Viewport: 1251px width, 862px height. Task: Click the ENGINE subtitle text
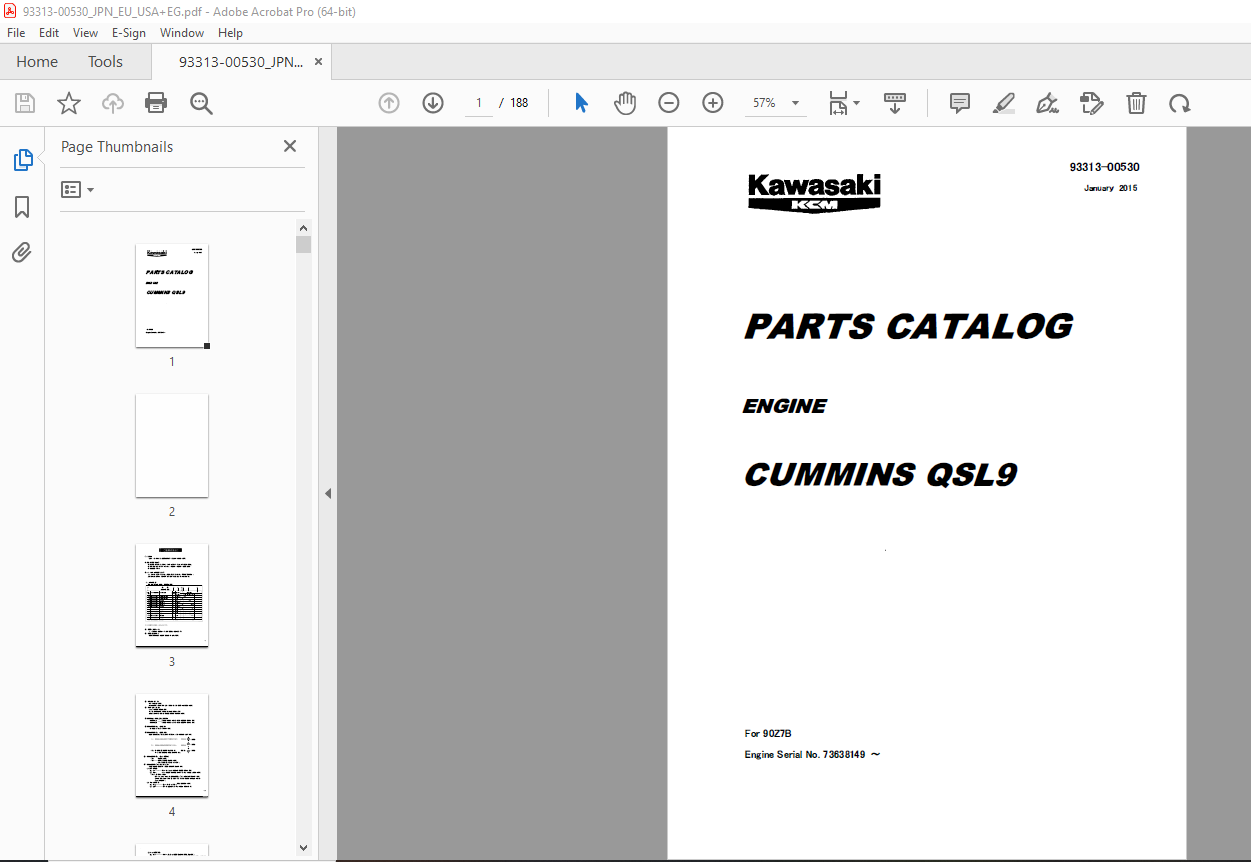pos(785,406)
